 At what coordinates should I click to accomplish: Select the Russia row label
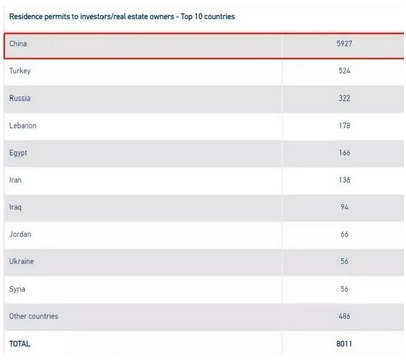[20, 98]
